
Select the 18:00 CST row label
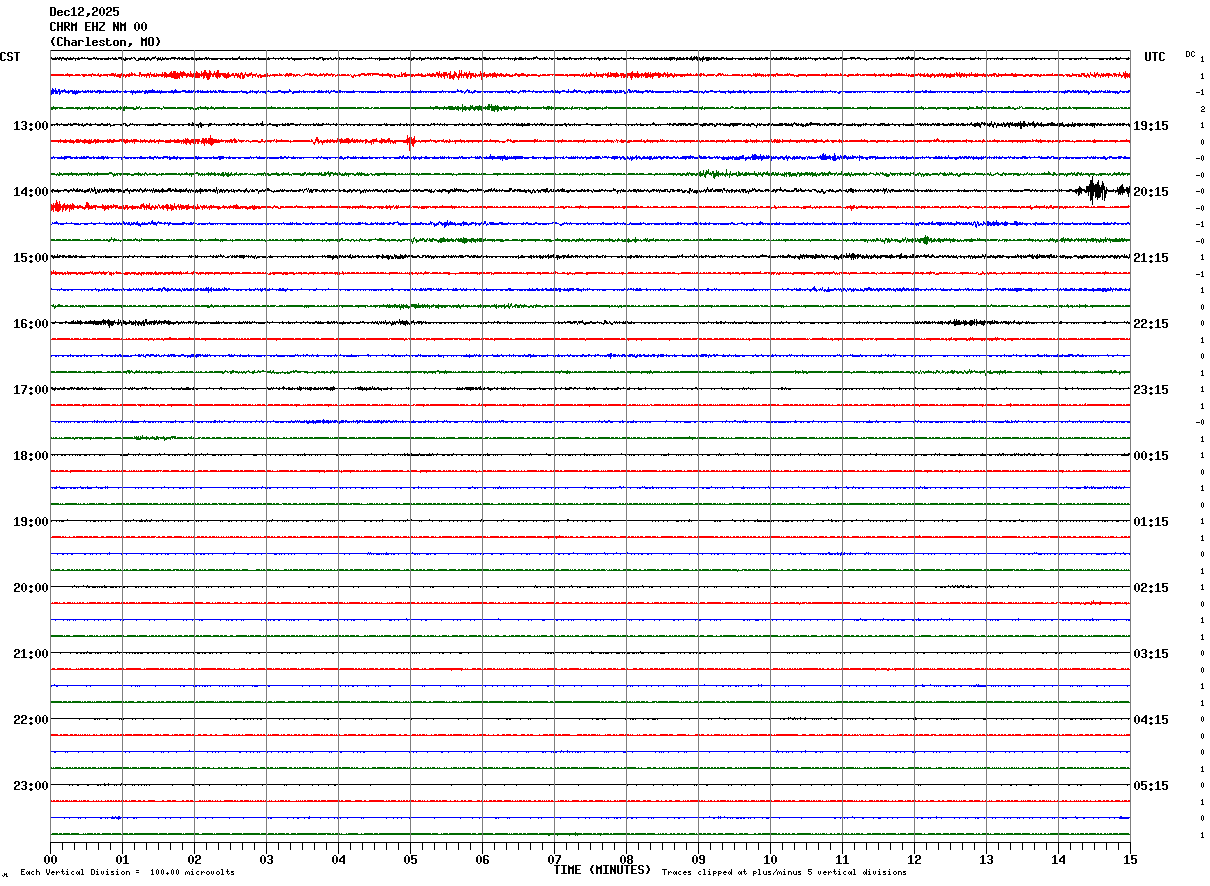31,455
